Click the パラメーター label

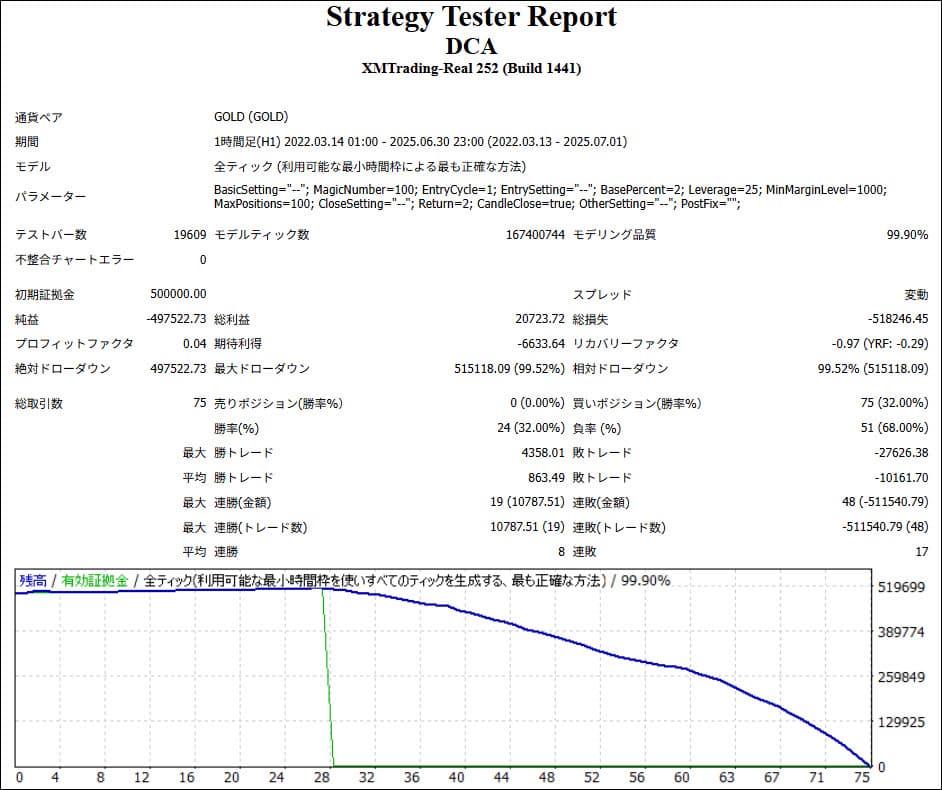pos(50,196)
